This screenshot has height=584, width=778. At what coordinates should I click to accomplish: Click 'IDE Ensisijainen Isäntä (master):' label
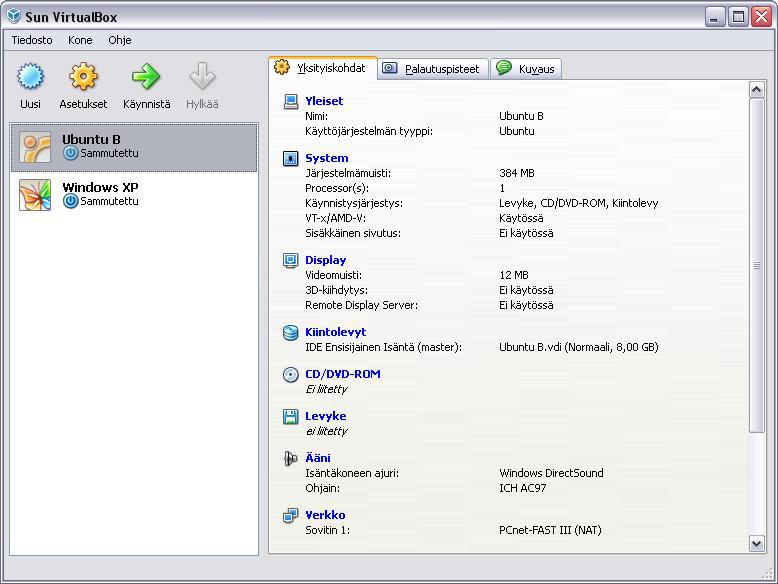(383, 347)
